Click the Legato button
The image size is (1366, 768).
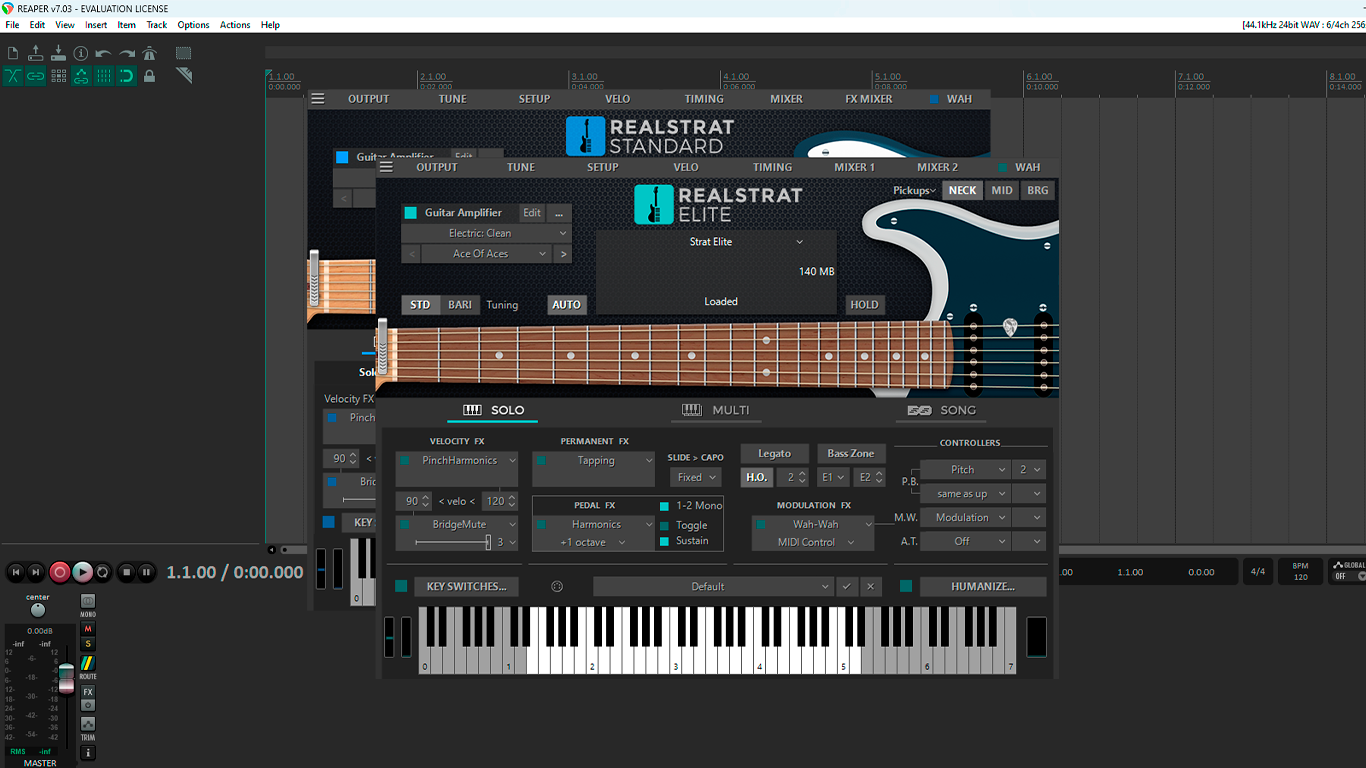coord(774,454)
